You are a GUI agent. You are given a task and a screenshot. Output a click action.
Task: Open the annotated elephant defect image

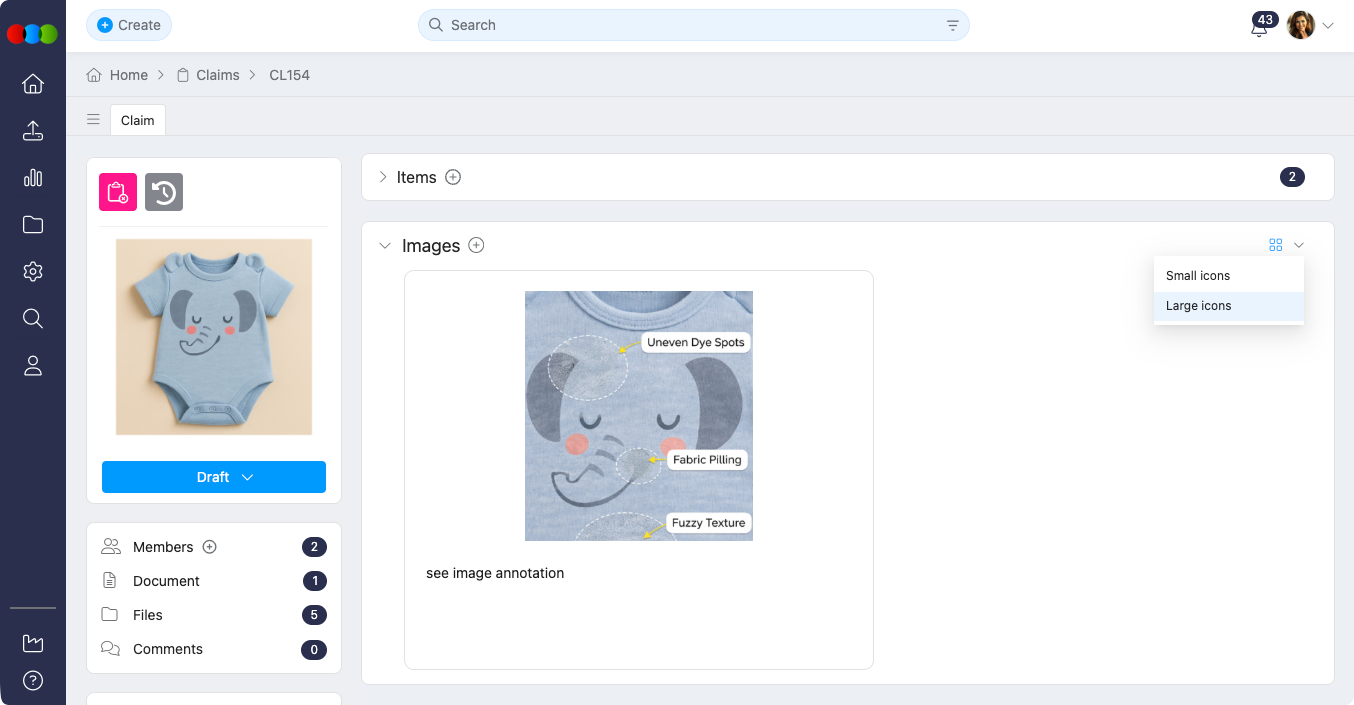click(x=639, y=415)
